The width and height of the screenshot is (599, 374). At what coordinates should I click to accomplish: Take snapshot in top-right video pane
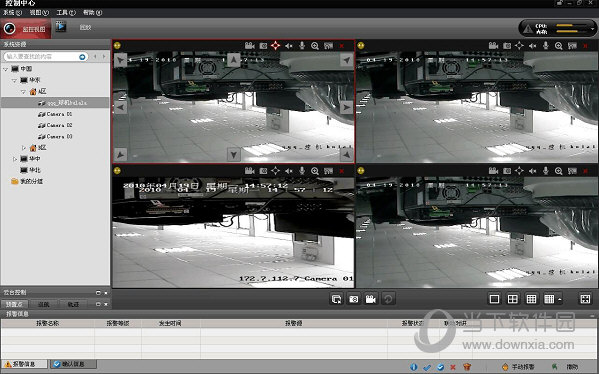(507, 46)
